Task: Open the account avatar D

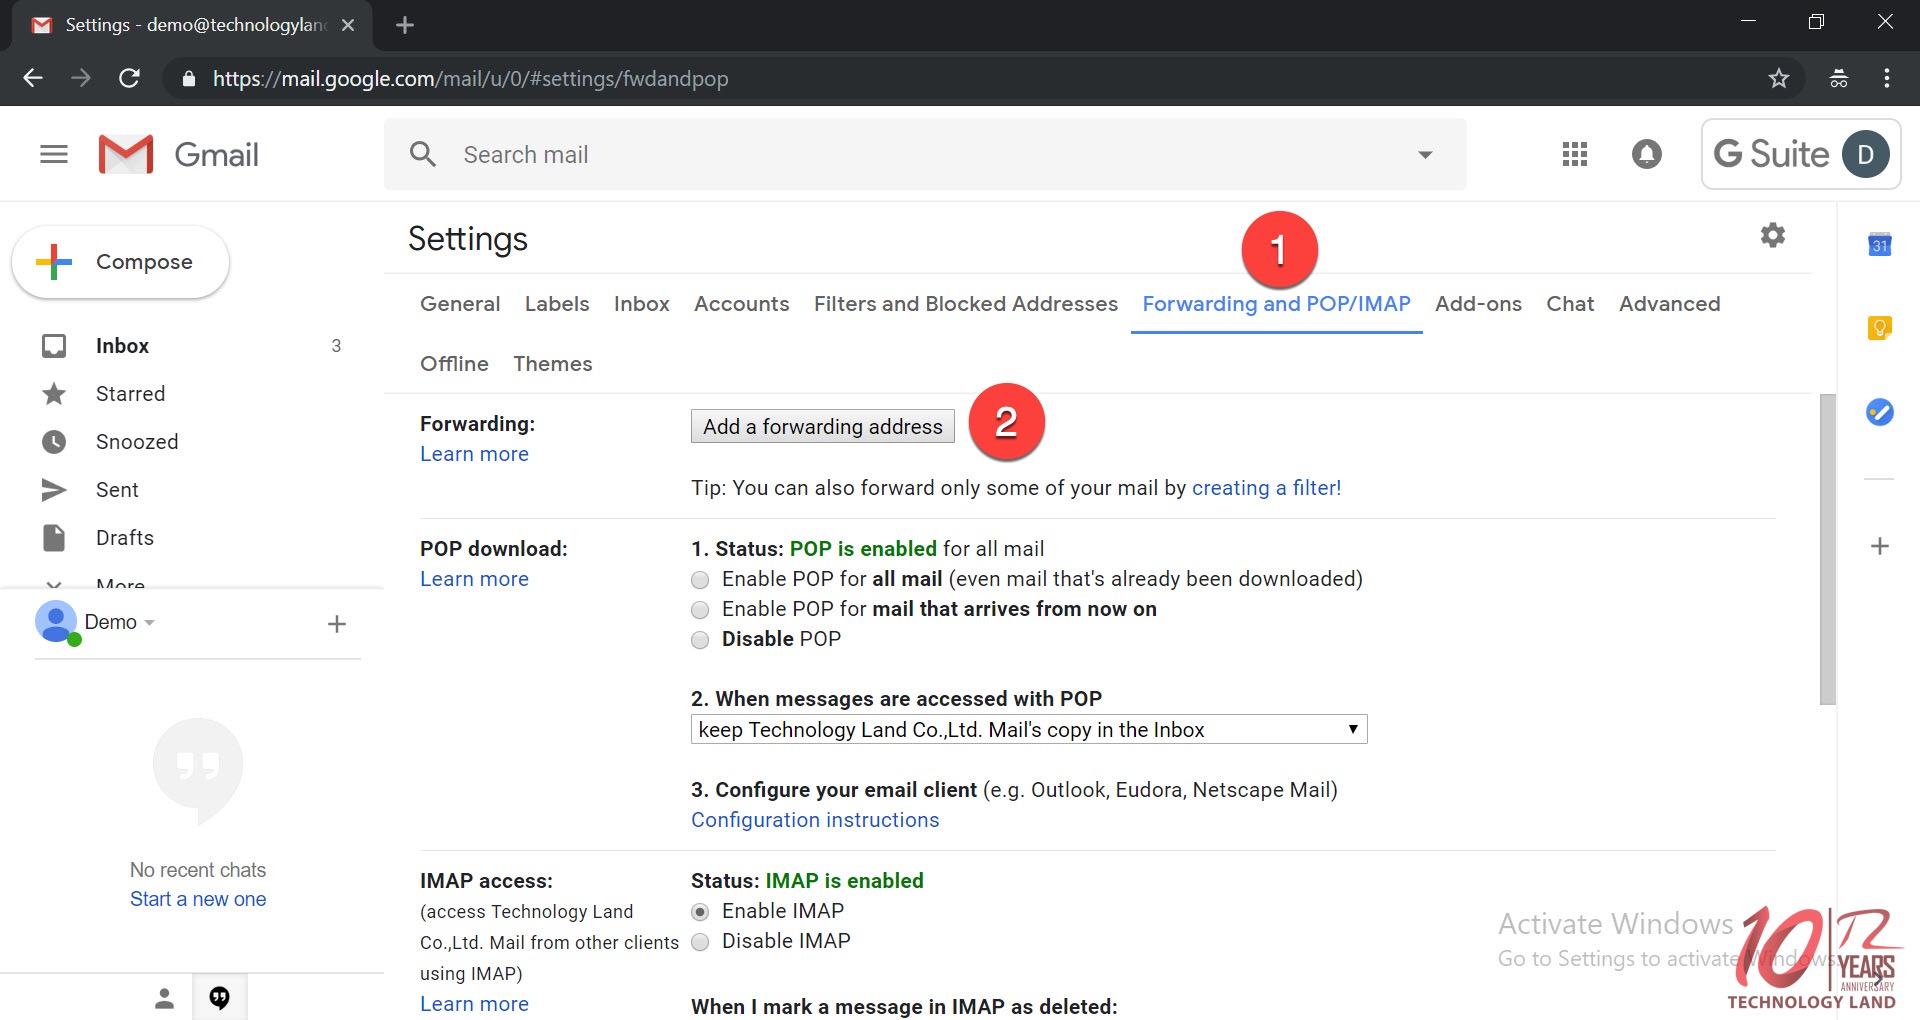Action: point(1866,154)
